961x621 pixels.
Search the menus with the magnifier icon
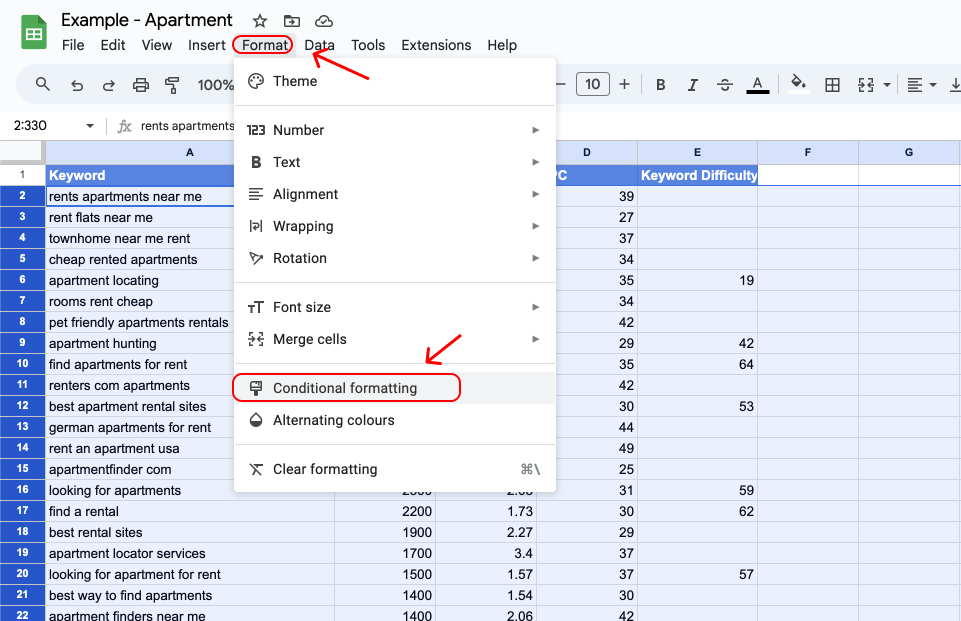pyautogui.click(x=41, y=84)
